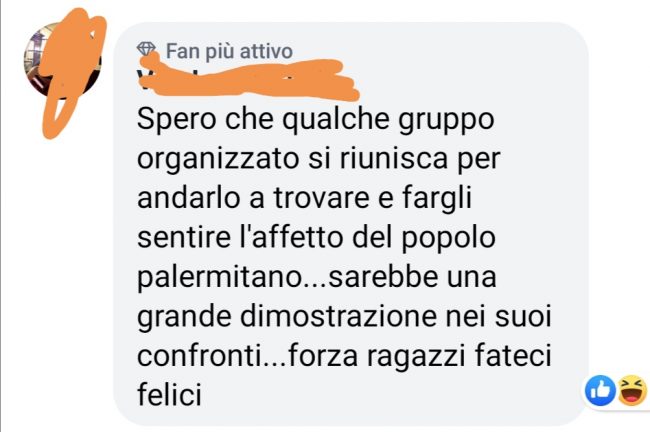Click the final word 'felici'
The height and width of the screenshot is (432, 650).
(x=170, y=394)
